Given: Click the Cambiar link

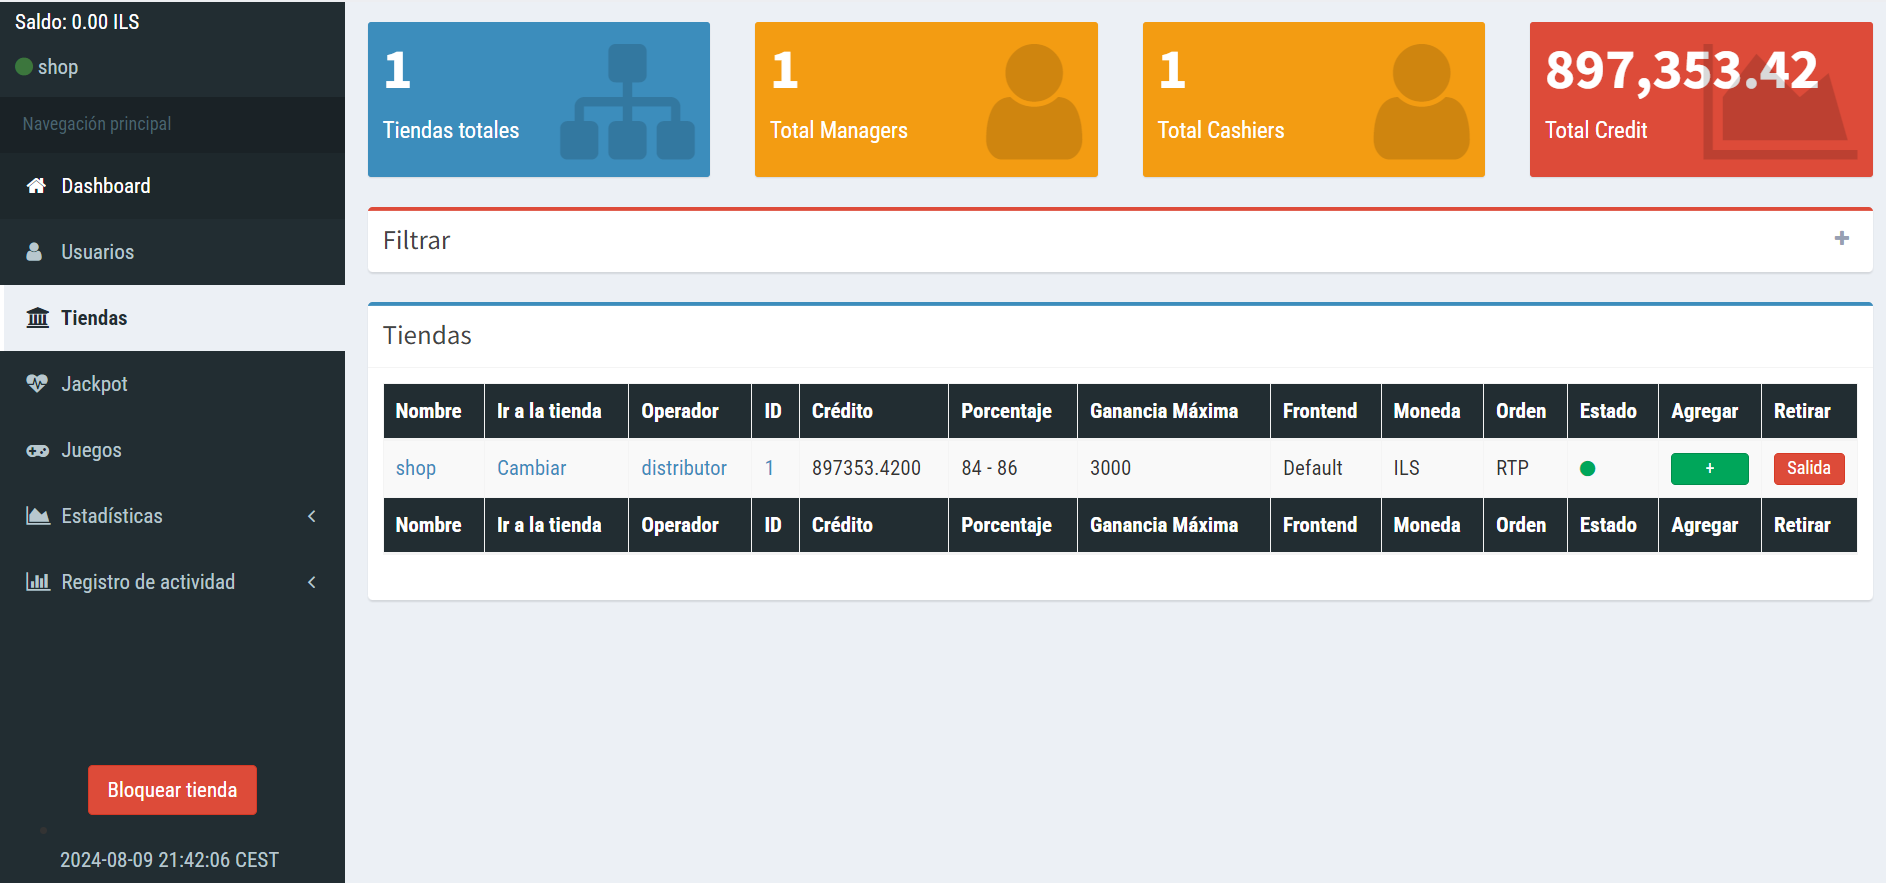Looking at the screenshot, I should [x=531, y=468].
